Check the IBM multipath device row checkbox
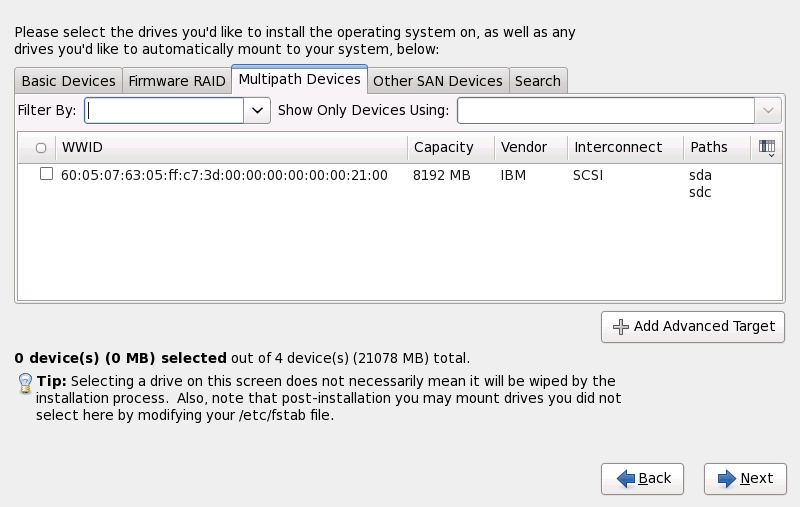Image resolution: width=800 pixels, height=507 pixels. 46,174
